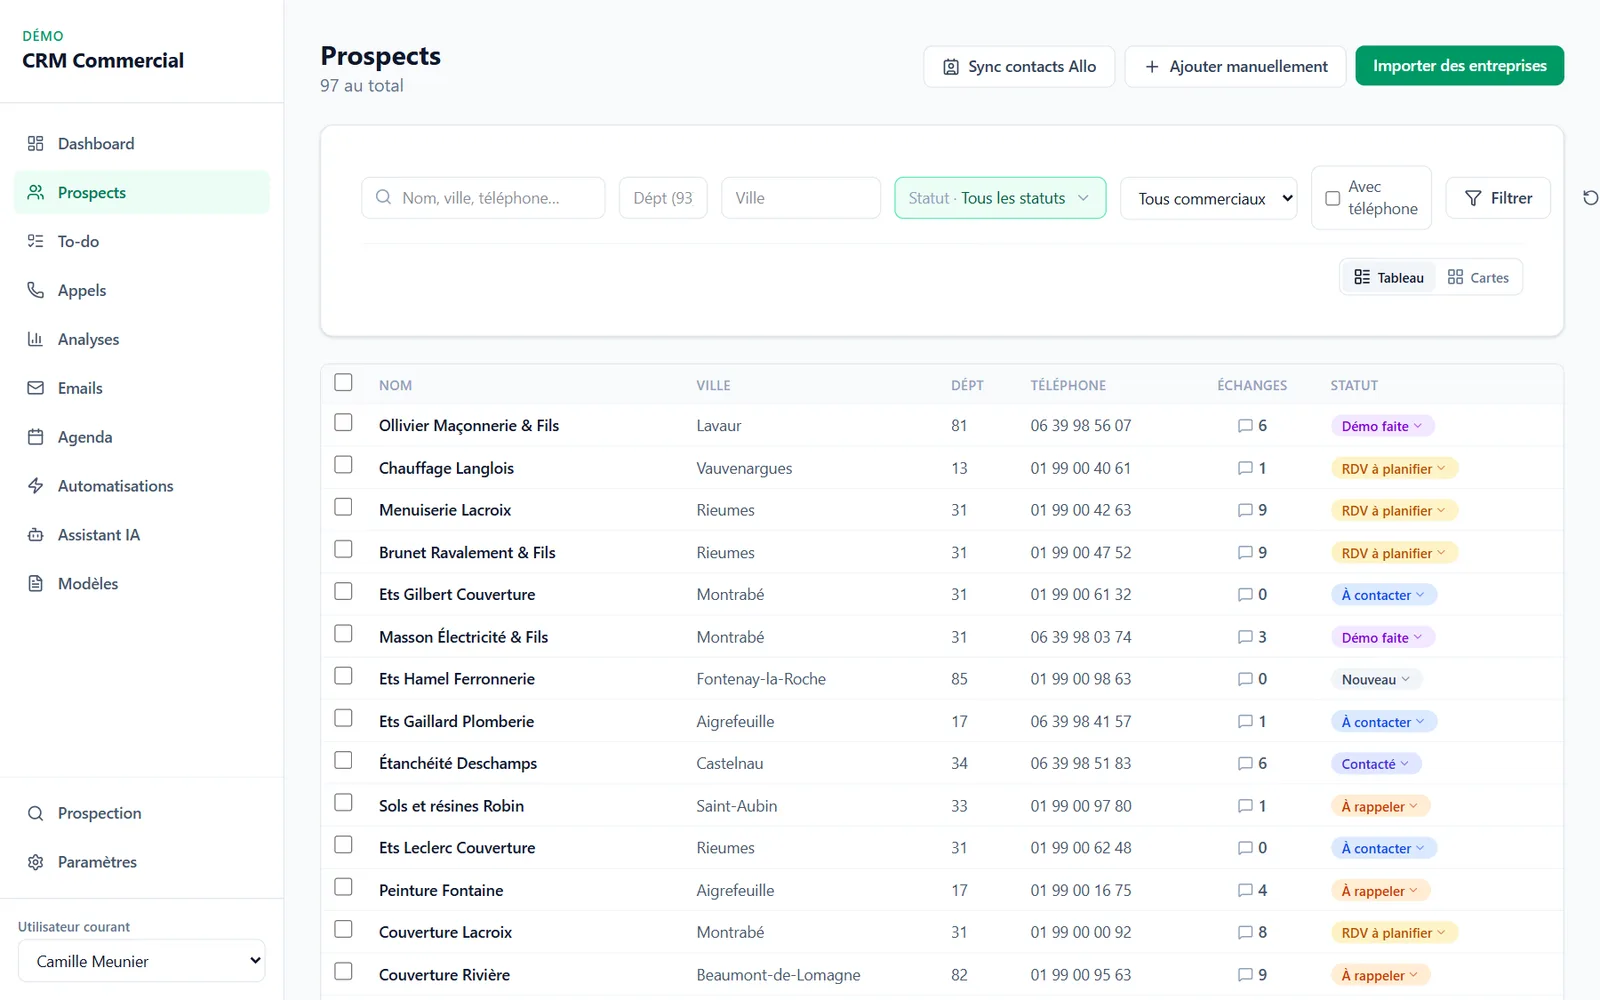The width and height of the screenshot is (1600, 1000).
Task: Open Contacté status for Étanchéité Deschamps
Action: point(1375,764)
